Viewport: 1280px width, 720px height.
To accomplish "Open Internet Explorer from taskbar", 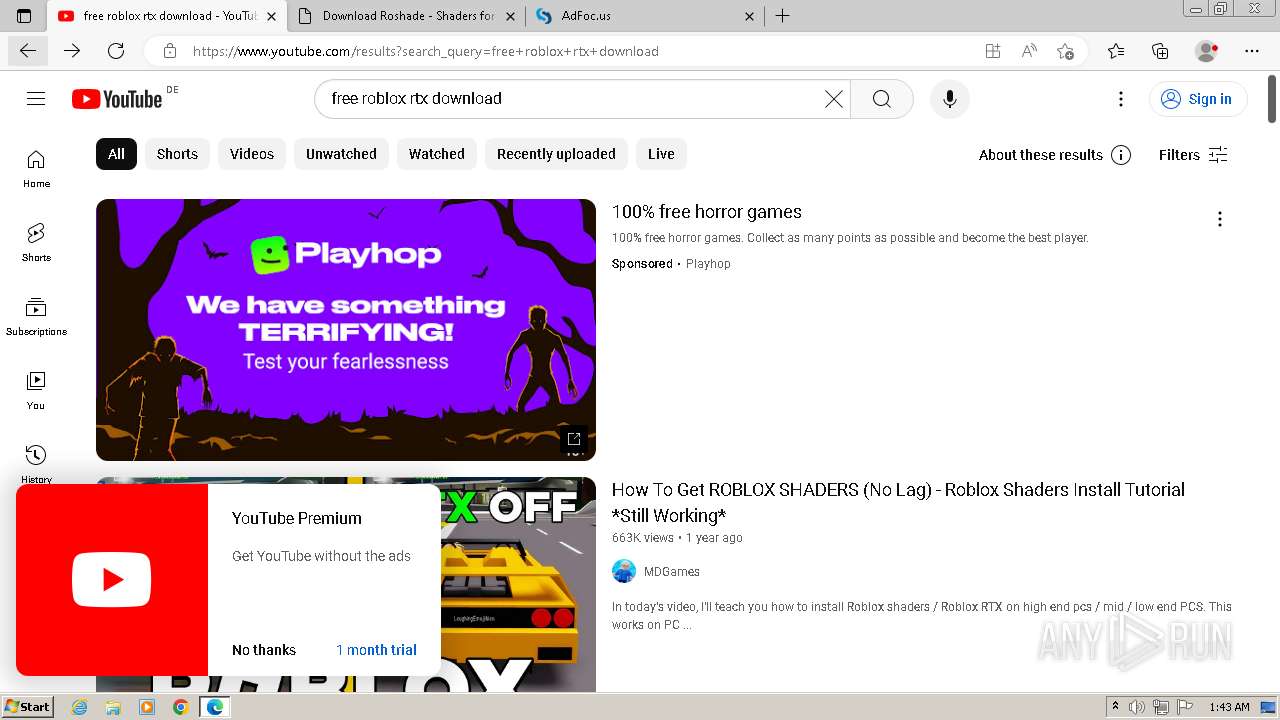I will click(x=80, y=707).
